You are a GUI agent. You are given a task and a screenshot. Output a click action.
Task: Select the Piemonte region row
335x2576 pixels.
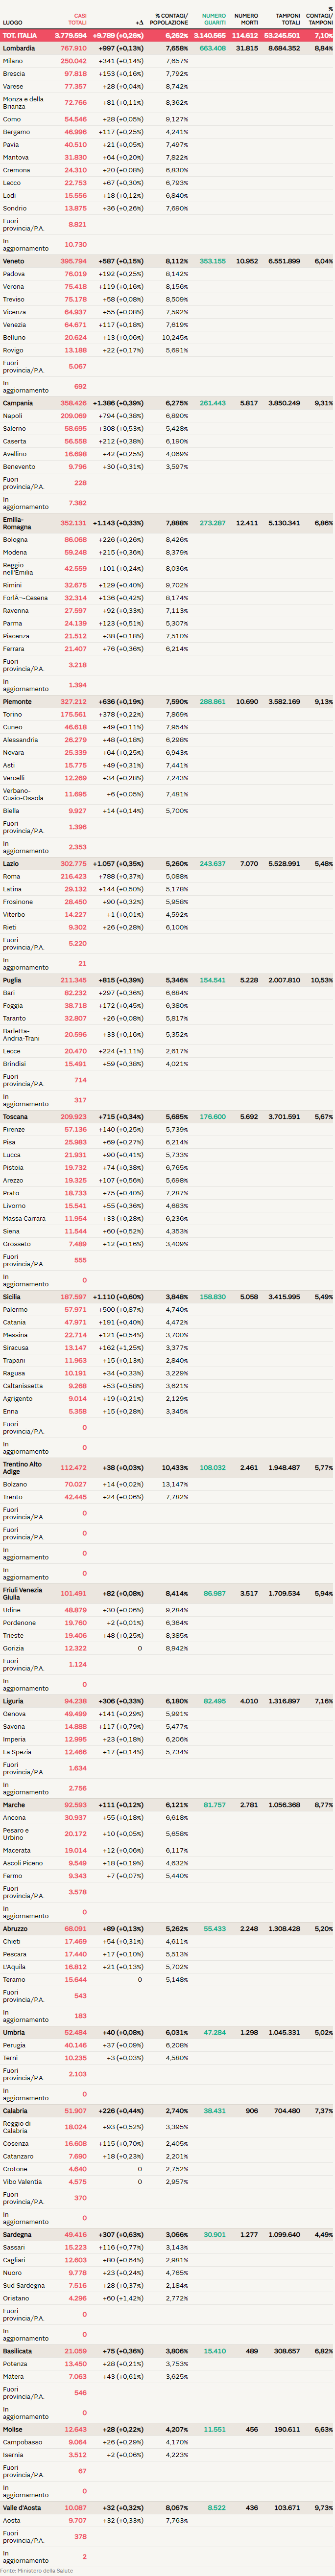(x=17, y=702)
